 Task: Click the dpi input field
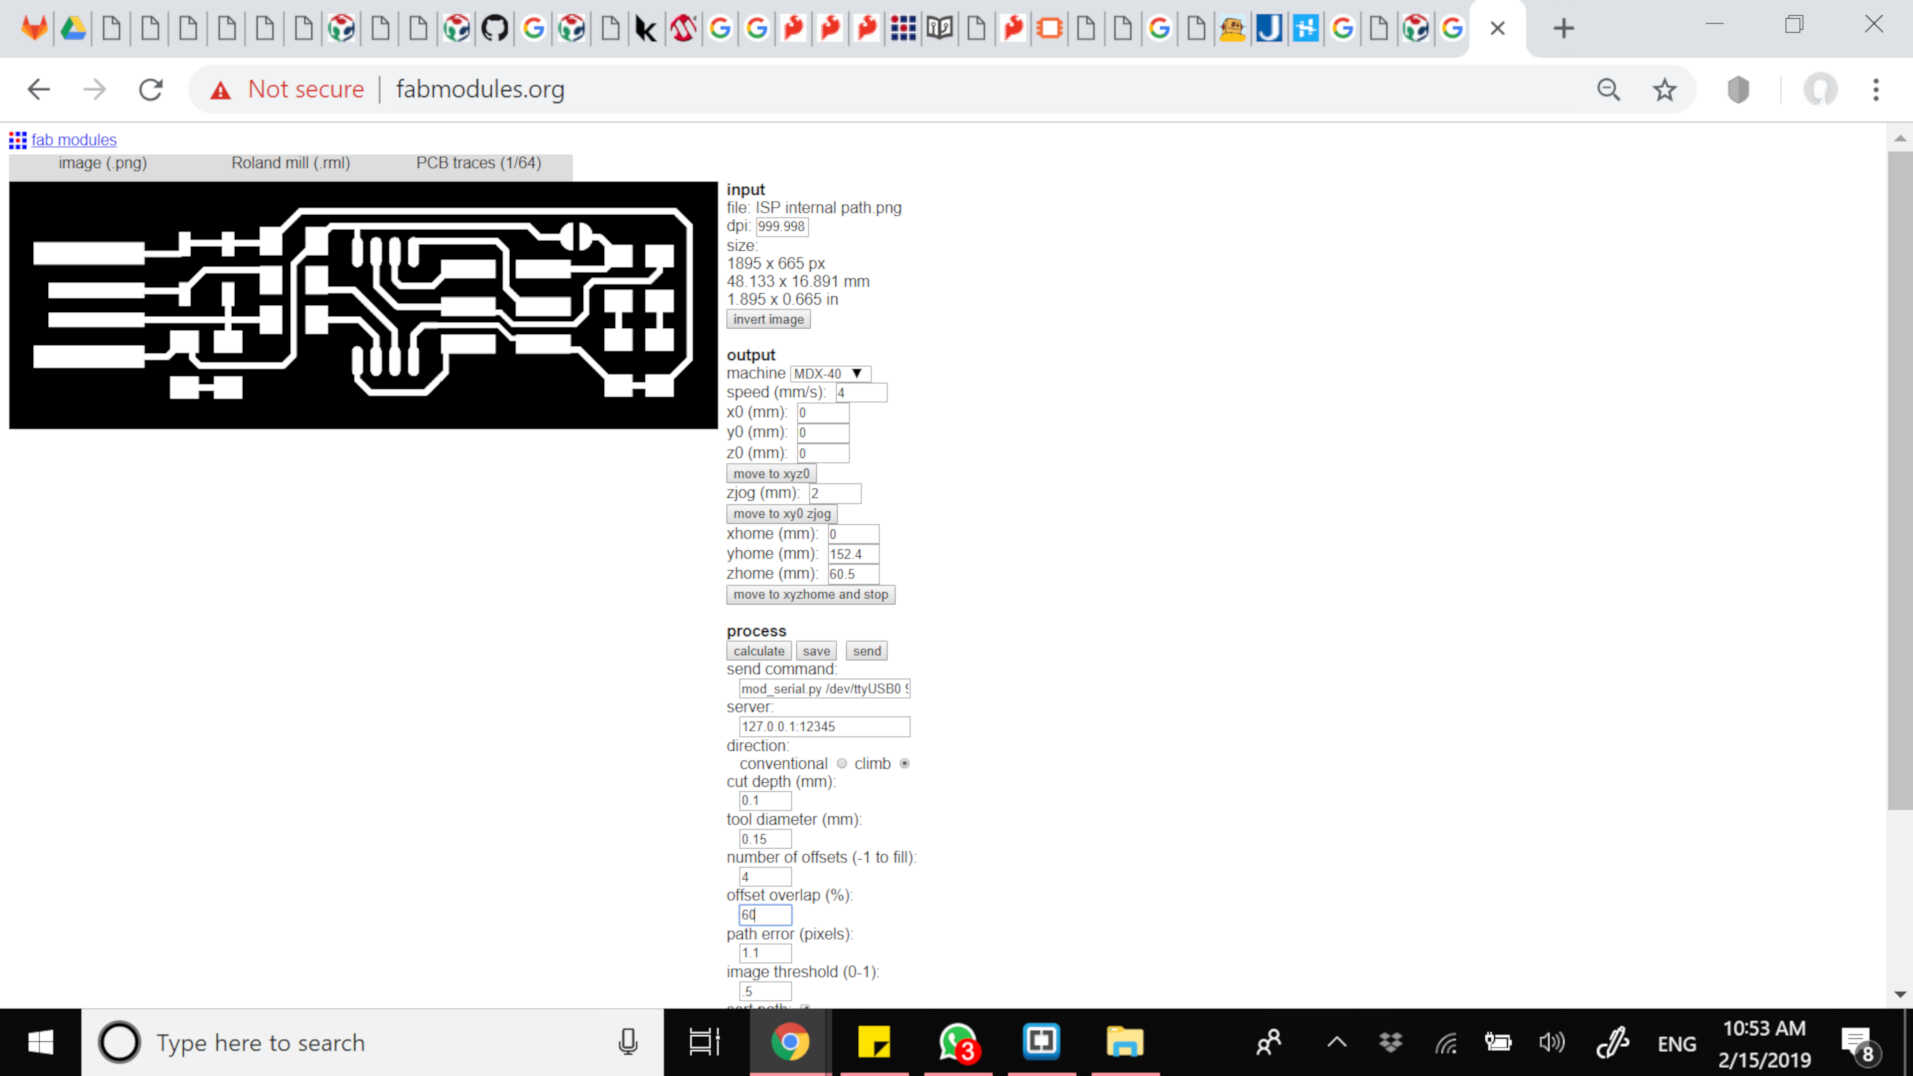click(x=782, y=227)
